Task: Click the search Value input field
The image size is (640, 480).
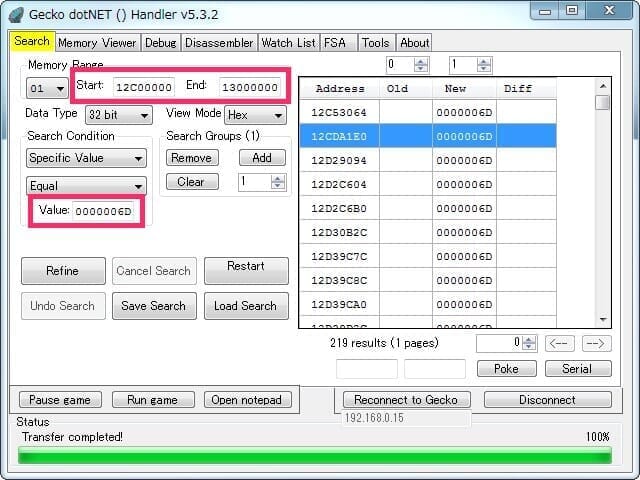Action: tap(105, 211)
